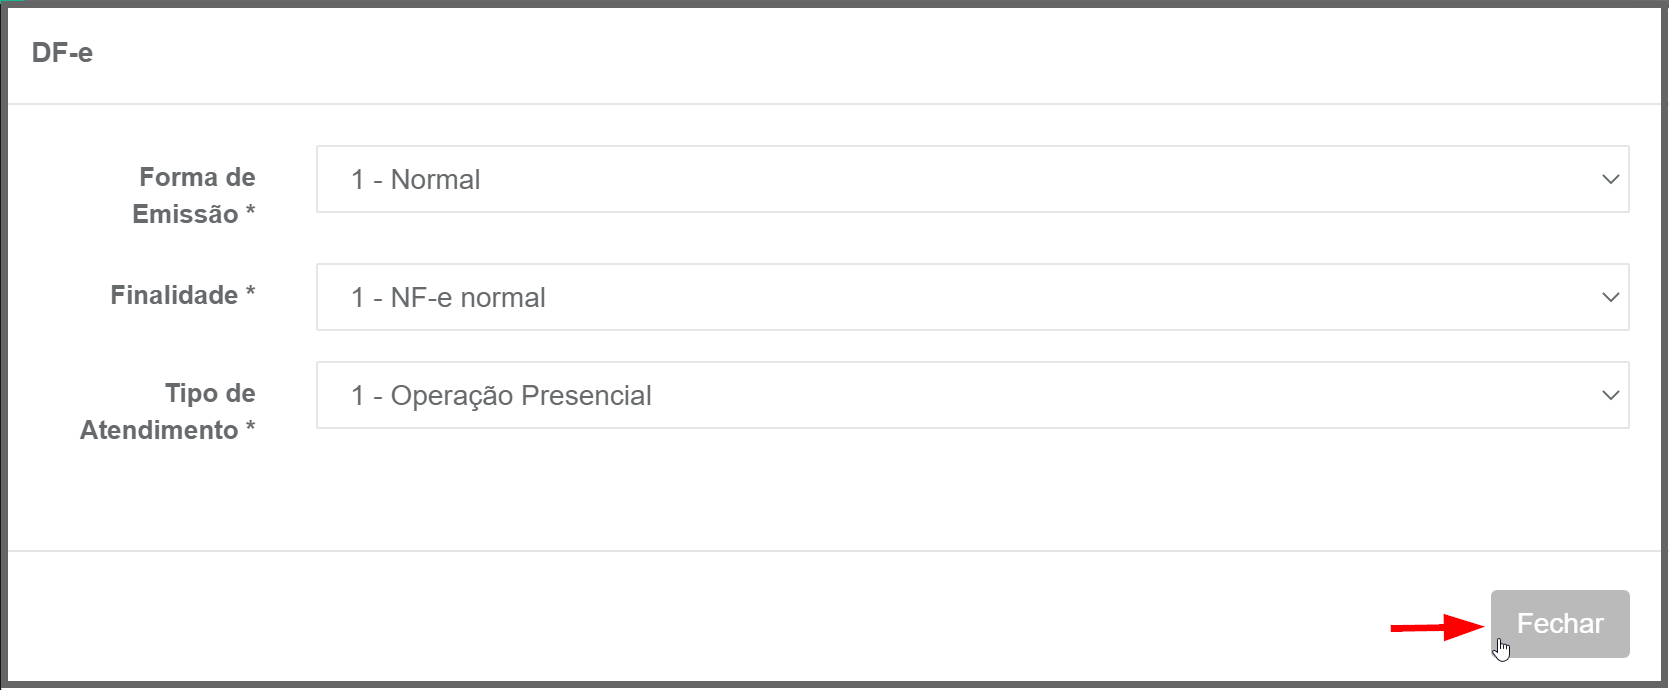Screen dimensions: 1669x690
Task: Click the word 'Tipo de' in label
Action: pos(210,393)
